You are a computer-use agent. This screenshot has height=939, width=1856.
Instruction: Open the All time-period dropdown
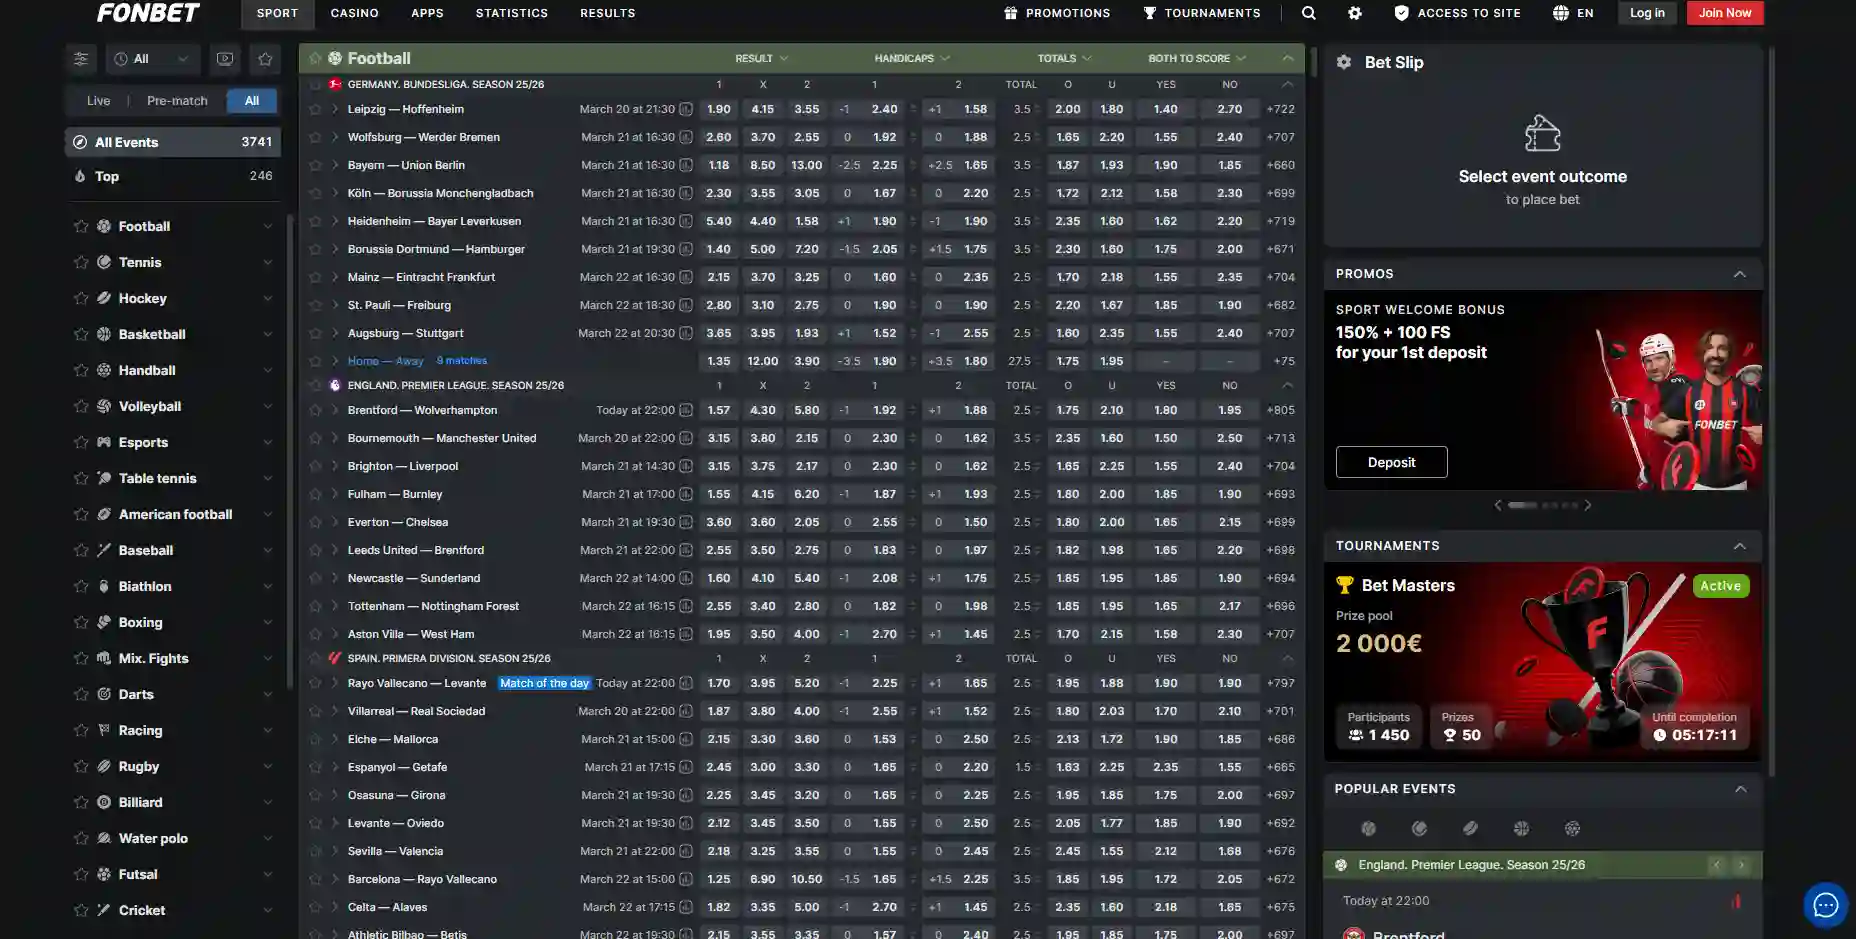pos(153,59)
